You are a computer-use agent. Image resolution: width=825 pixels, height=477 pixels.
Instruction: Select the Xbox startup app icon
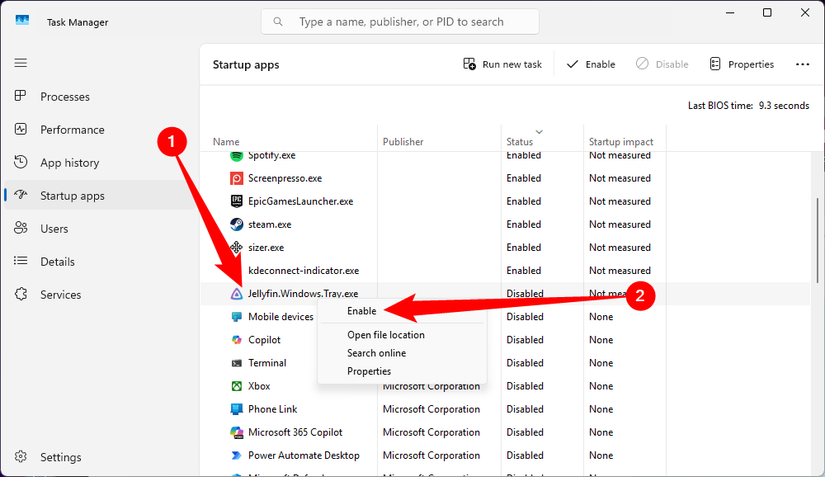coord(236,386)
